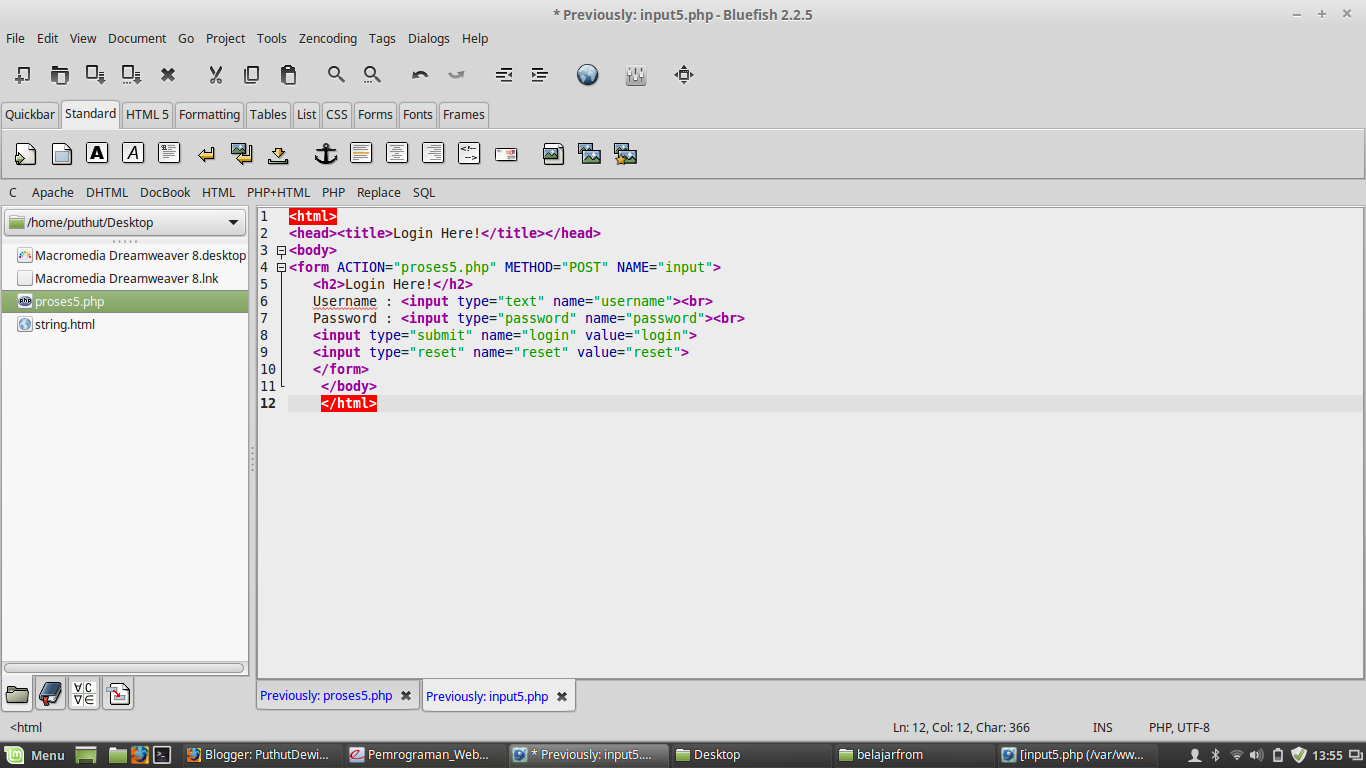Click the Find and Replace magnifier icon
The height and width of the screenshot is (768, 1366).
(372, 75)
